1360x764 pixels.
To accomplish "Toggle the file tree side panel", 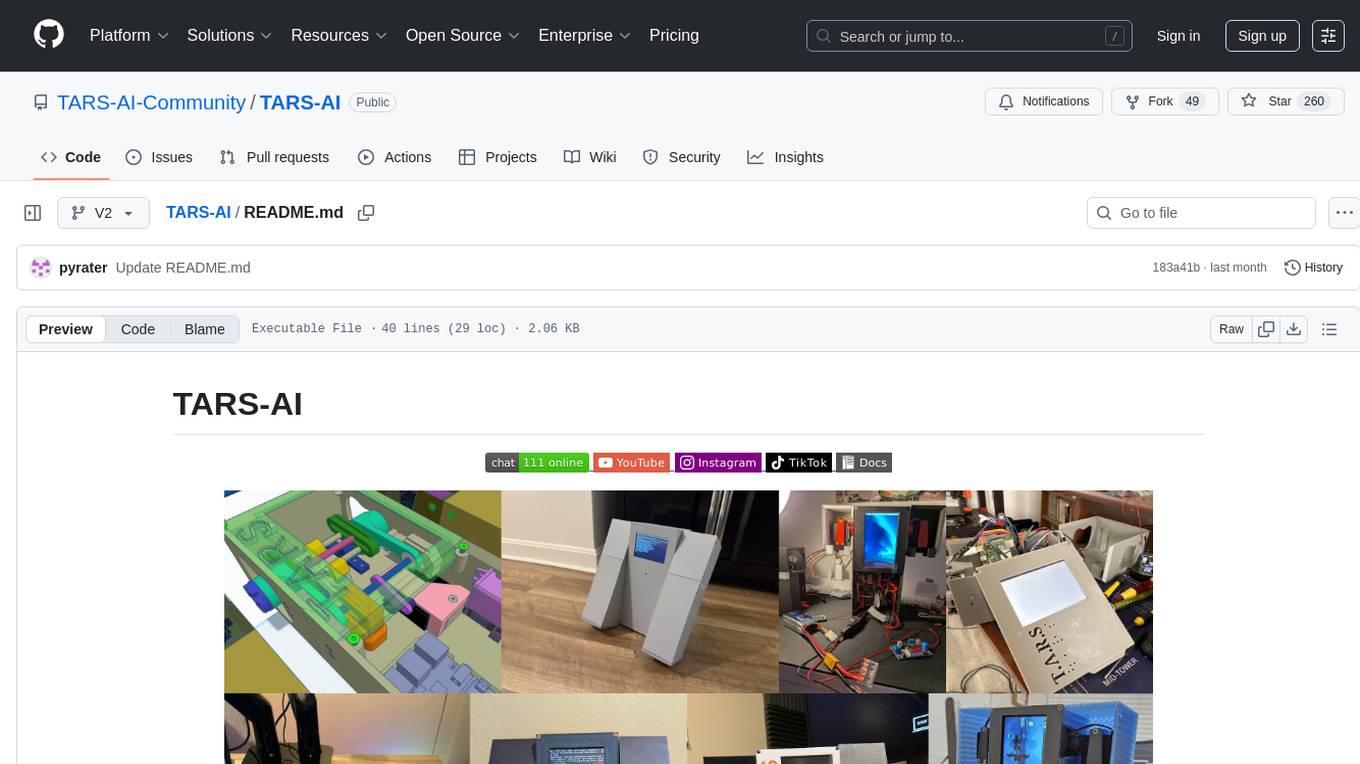I will (x=33, y=213).
